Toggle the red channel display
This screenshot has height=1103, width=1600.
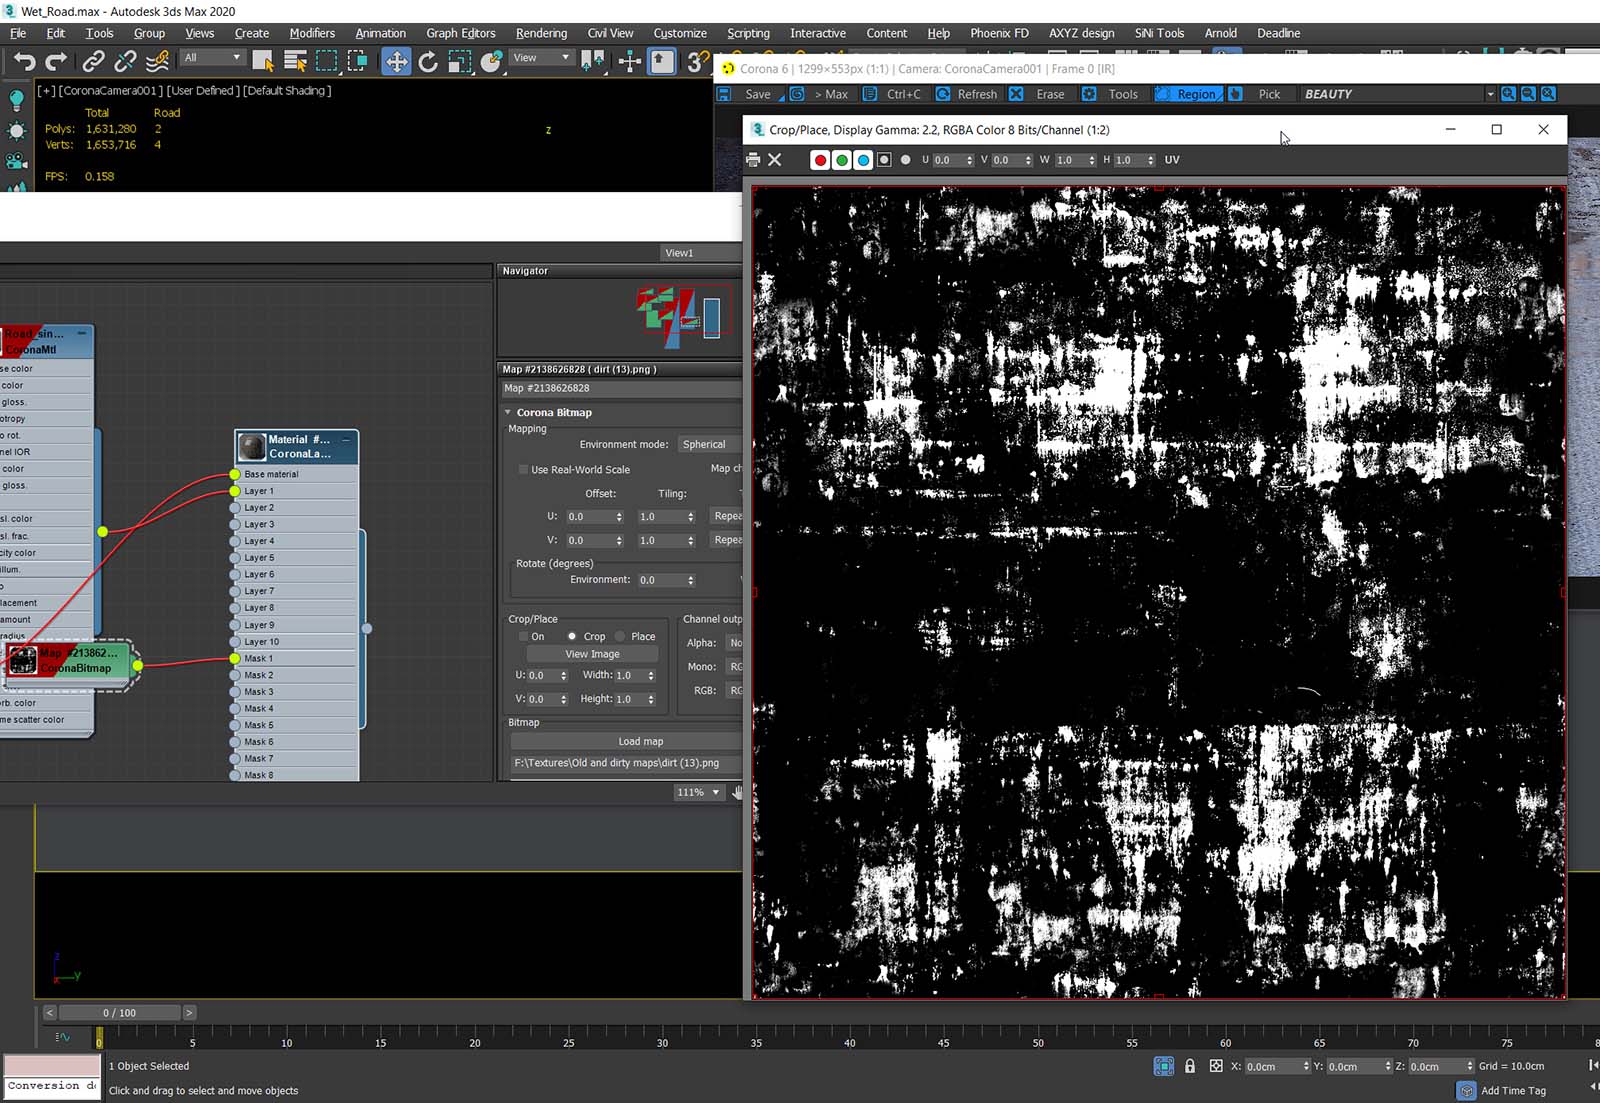coord(820,160)
